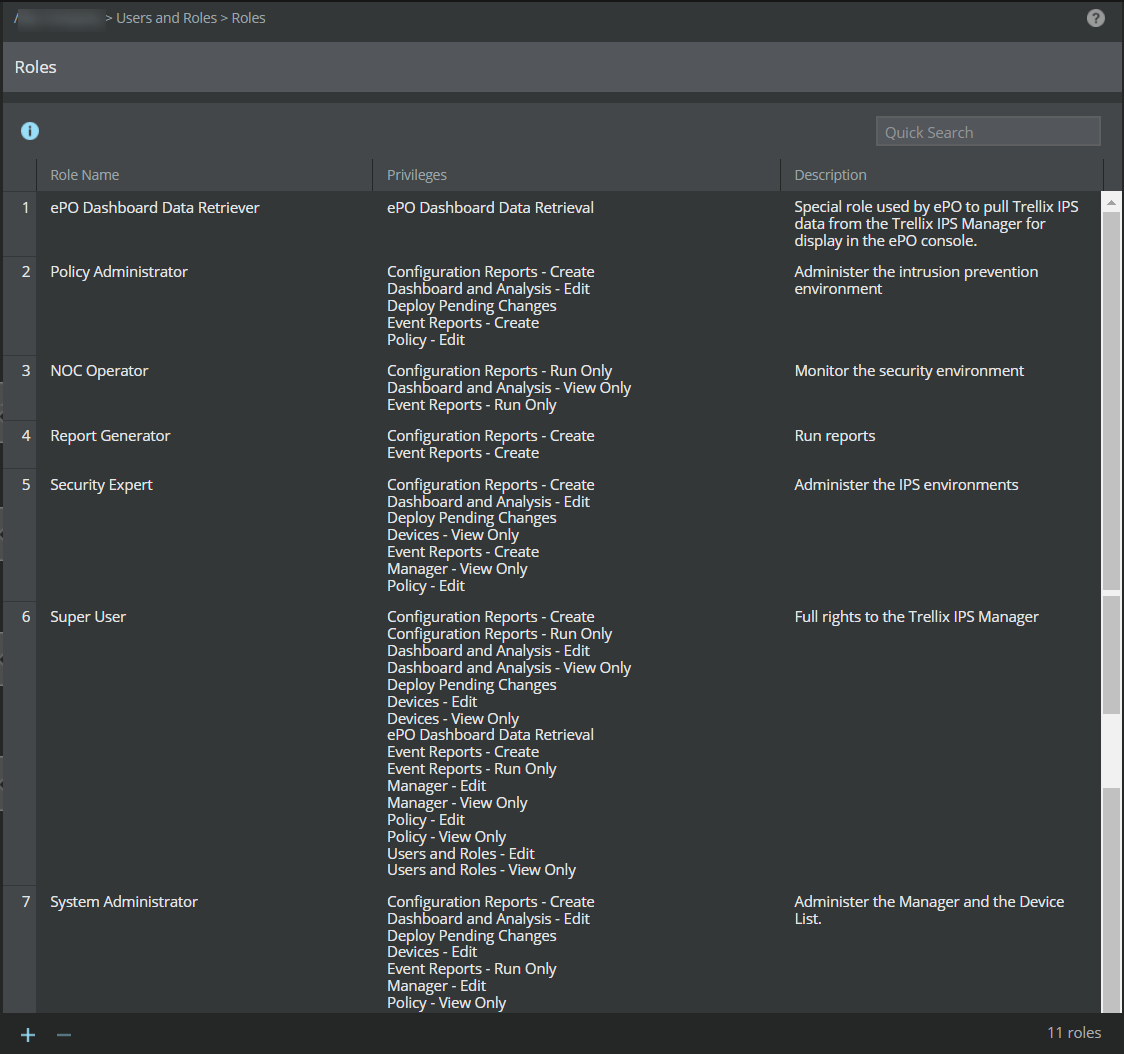This screenshot has width=1124, height=1054.
Task: Select Report Generator role name
Action: (110, 436)
